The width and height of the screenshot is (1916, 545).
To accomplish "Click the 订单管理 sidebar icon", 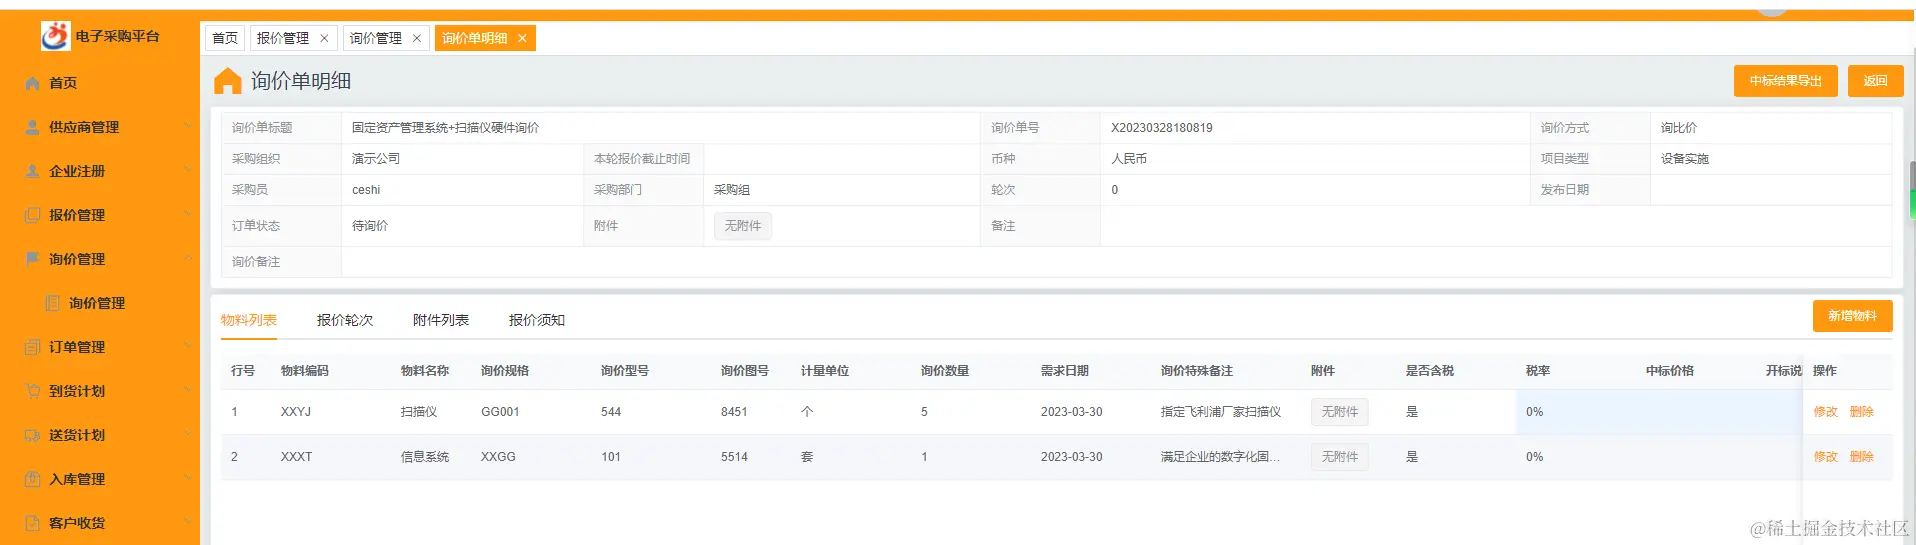I will point(33,347).
